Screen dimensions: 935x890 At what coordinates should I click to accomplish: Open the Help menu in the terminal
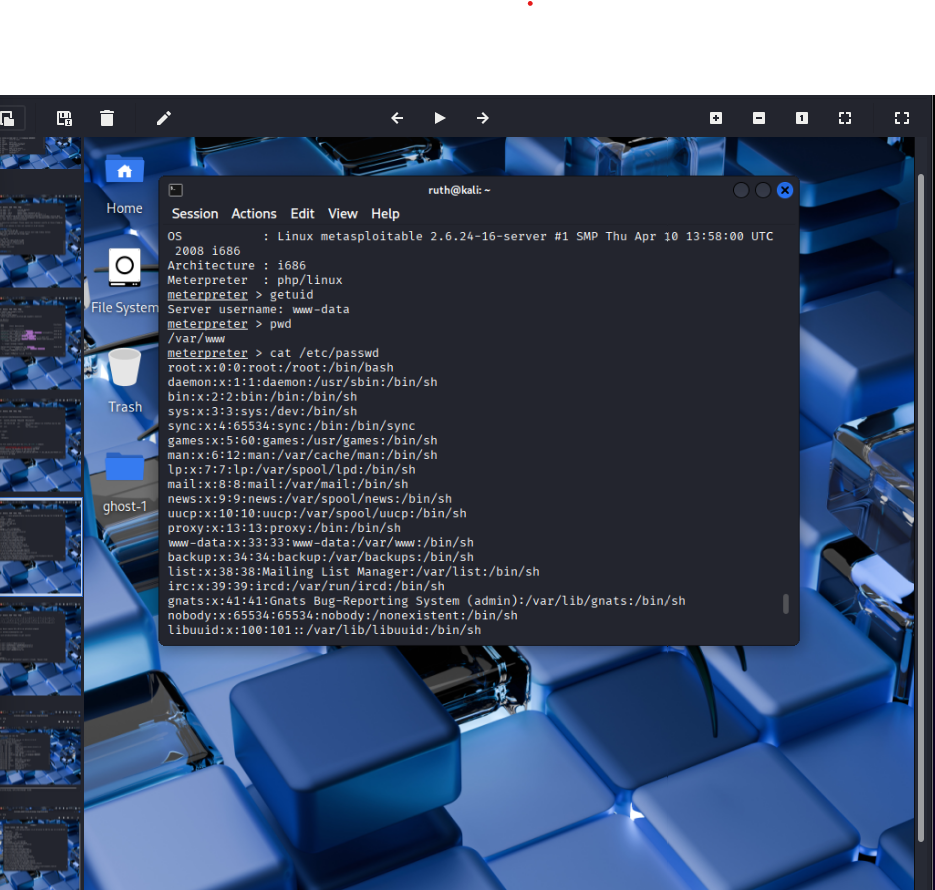click(385, 213)
